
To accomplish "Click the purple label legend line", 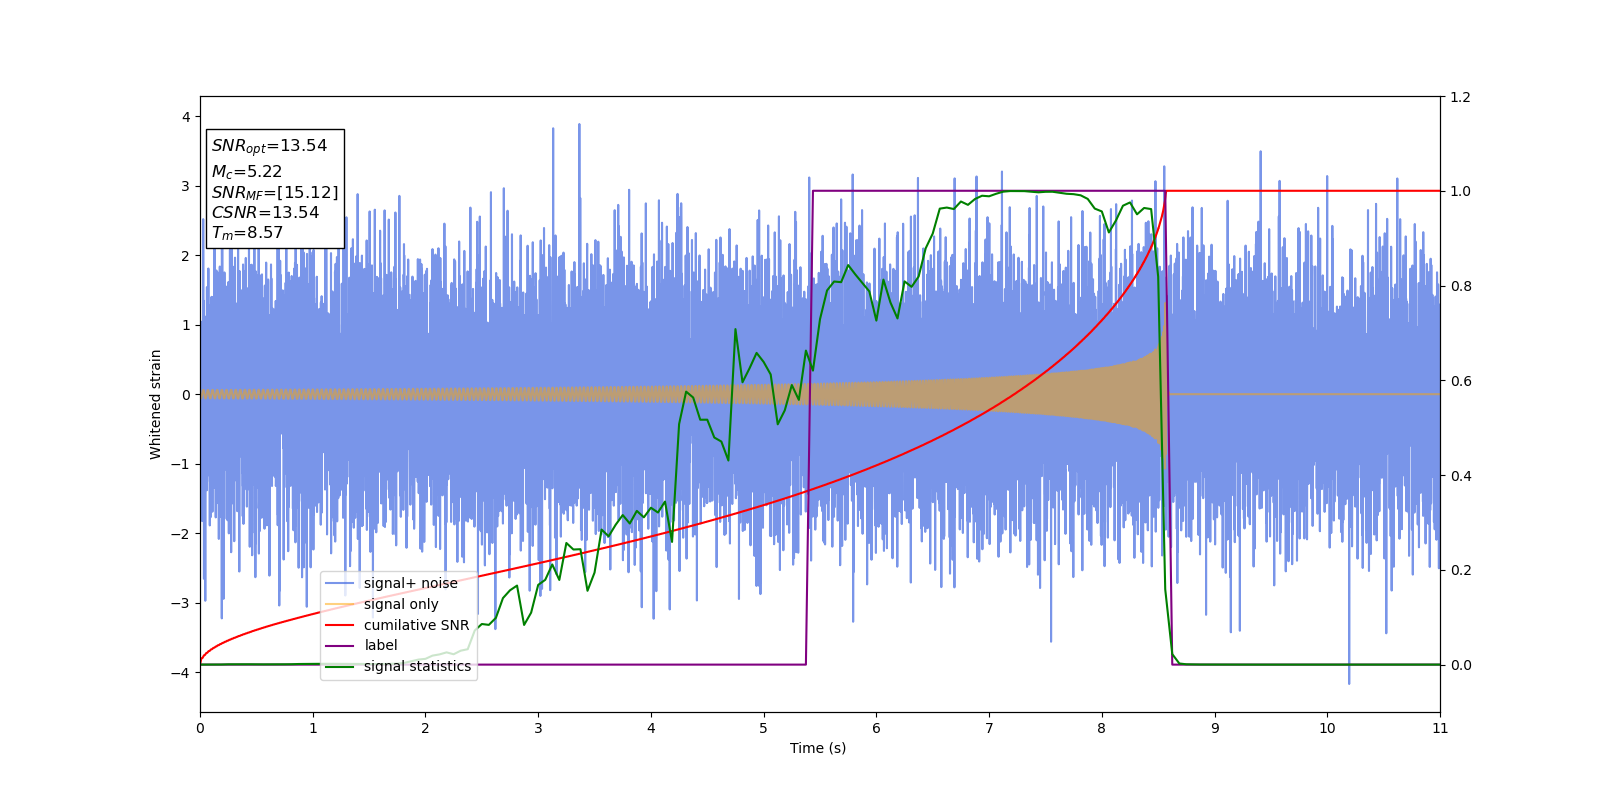I will point(340,646).
